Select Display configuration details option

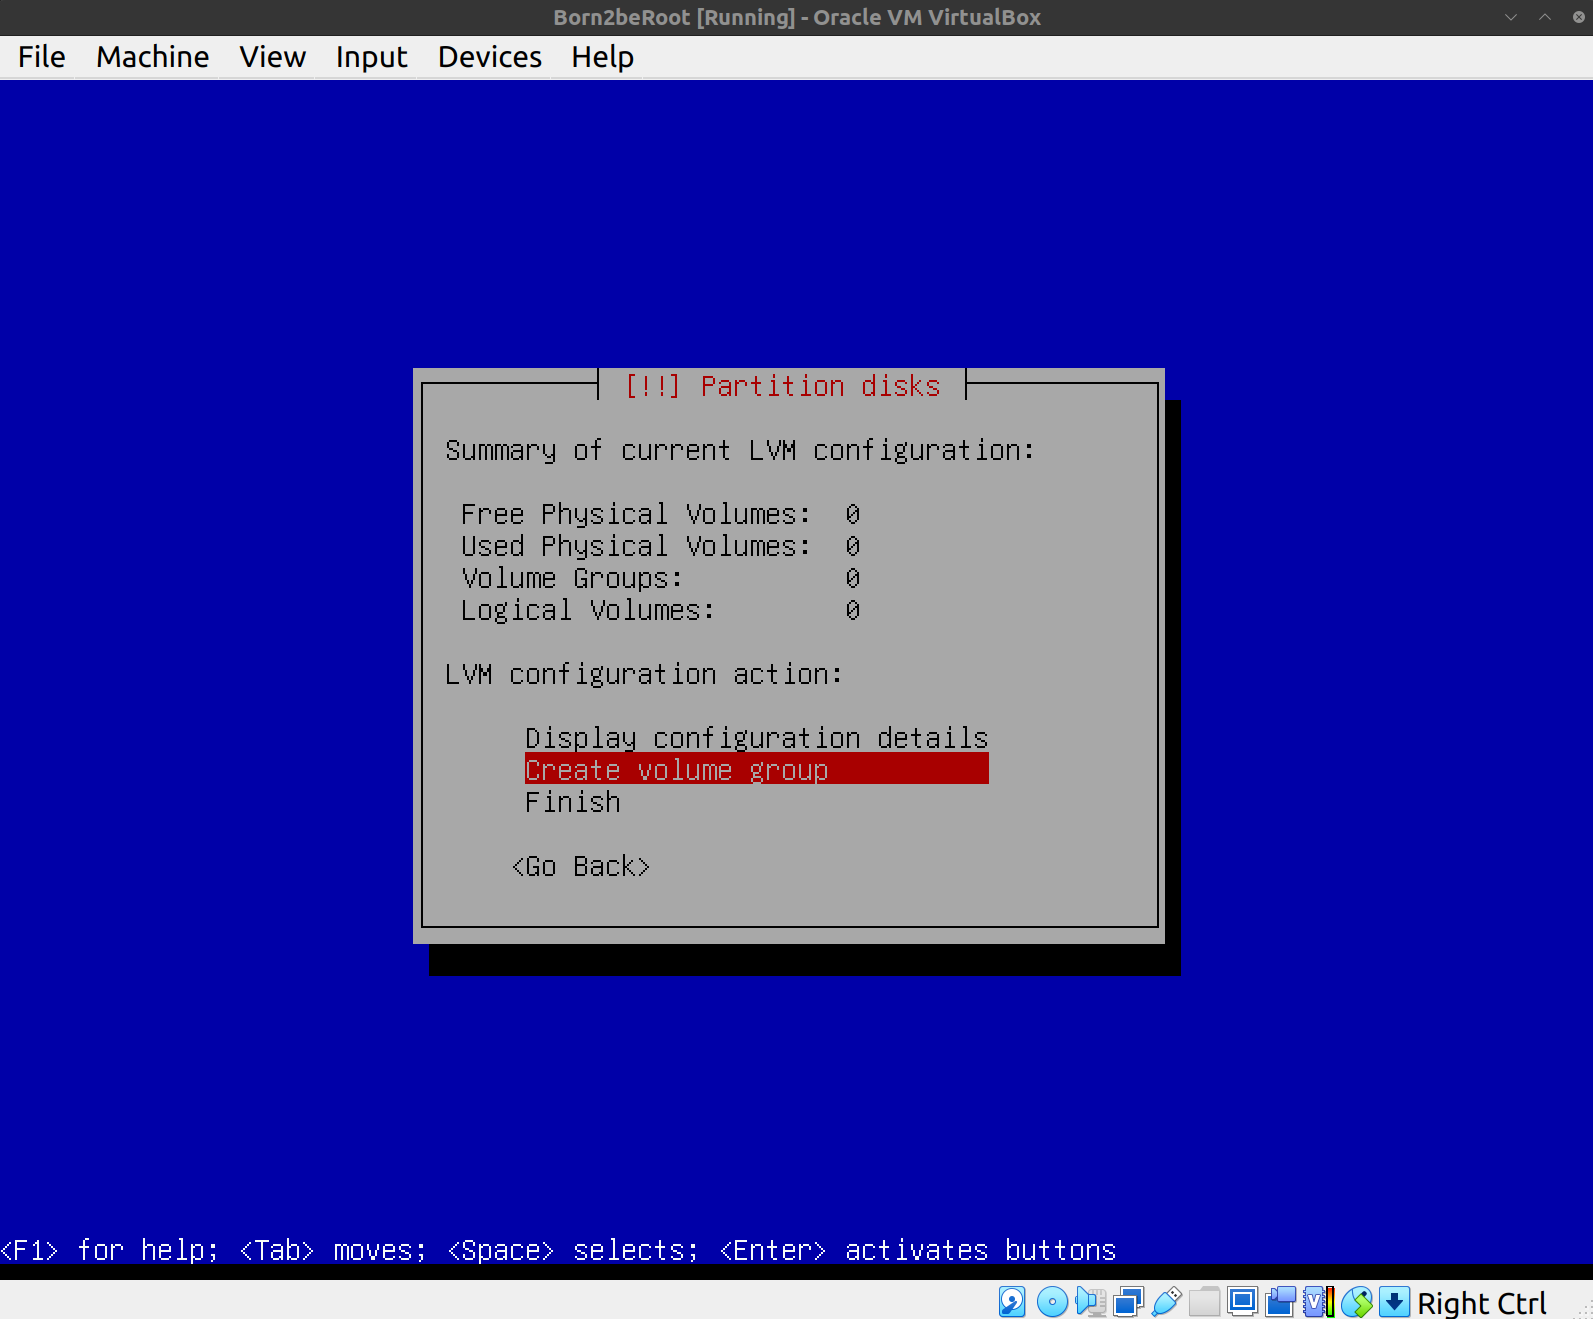click(757, 738)
